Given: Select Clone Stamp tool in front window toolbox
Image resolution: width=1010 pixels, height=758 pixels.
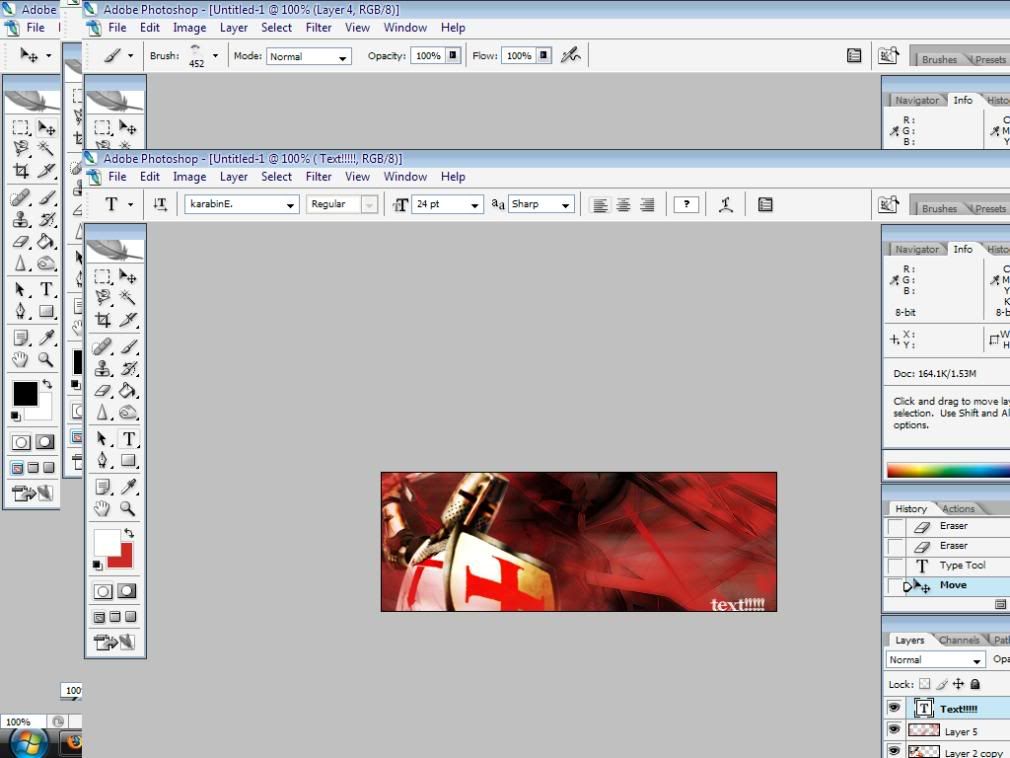Looking at the screenshot, I should [102, 368].
